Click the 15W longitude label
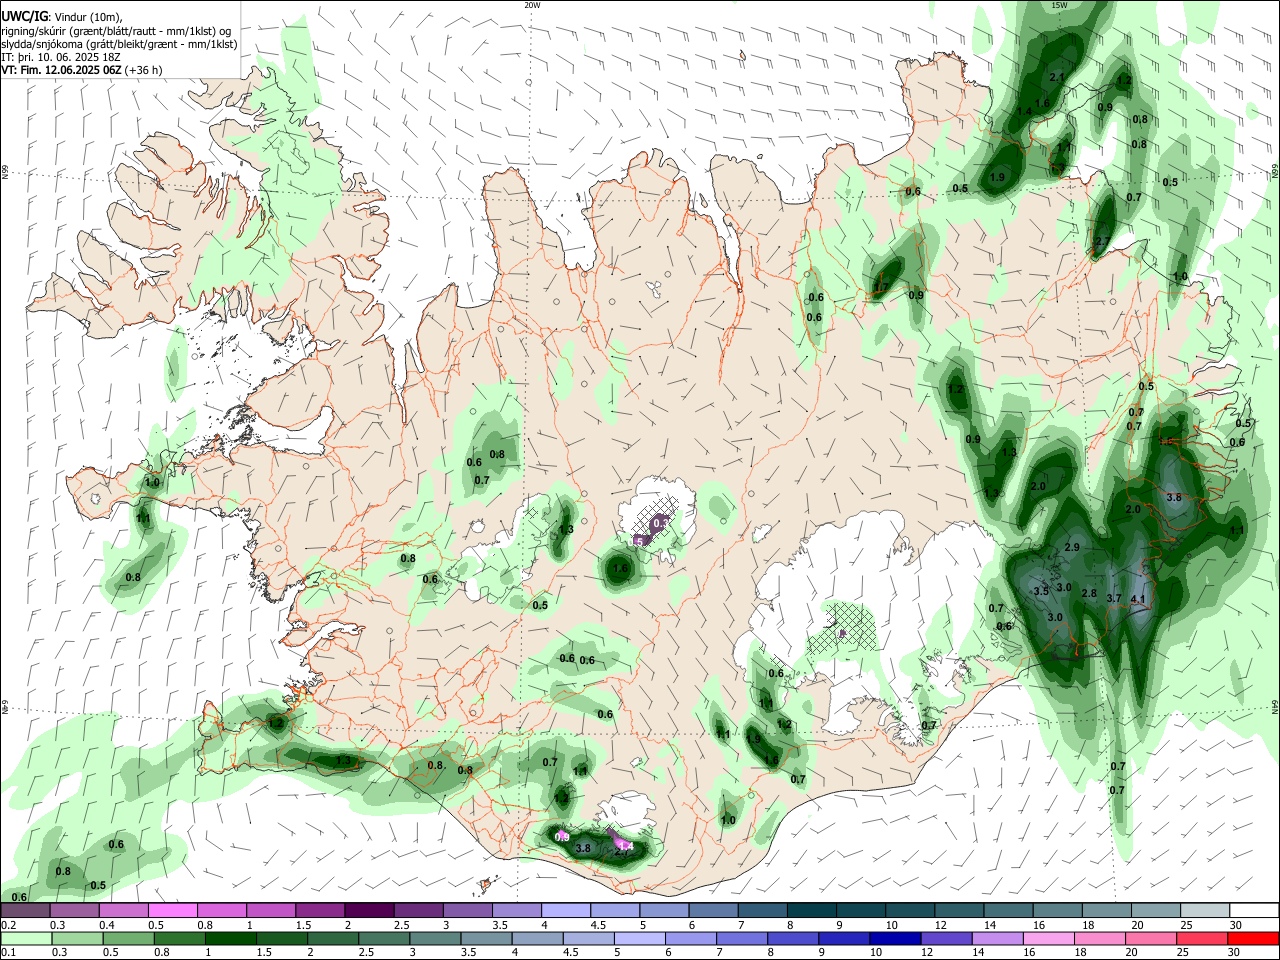 (x=1060, y=5)
